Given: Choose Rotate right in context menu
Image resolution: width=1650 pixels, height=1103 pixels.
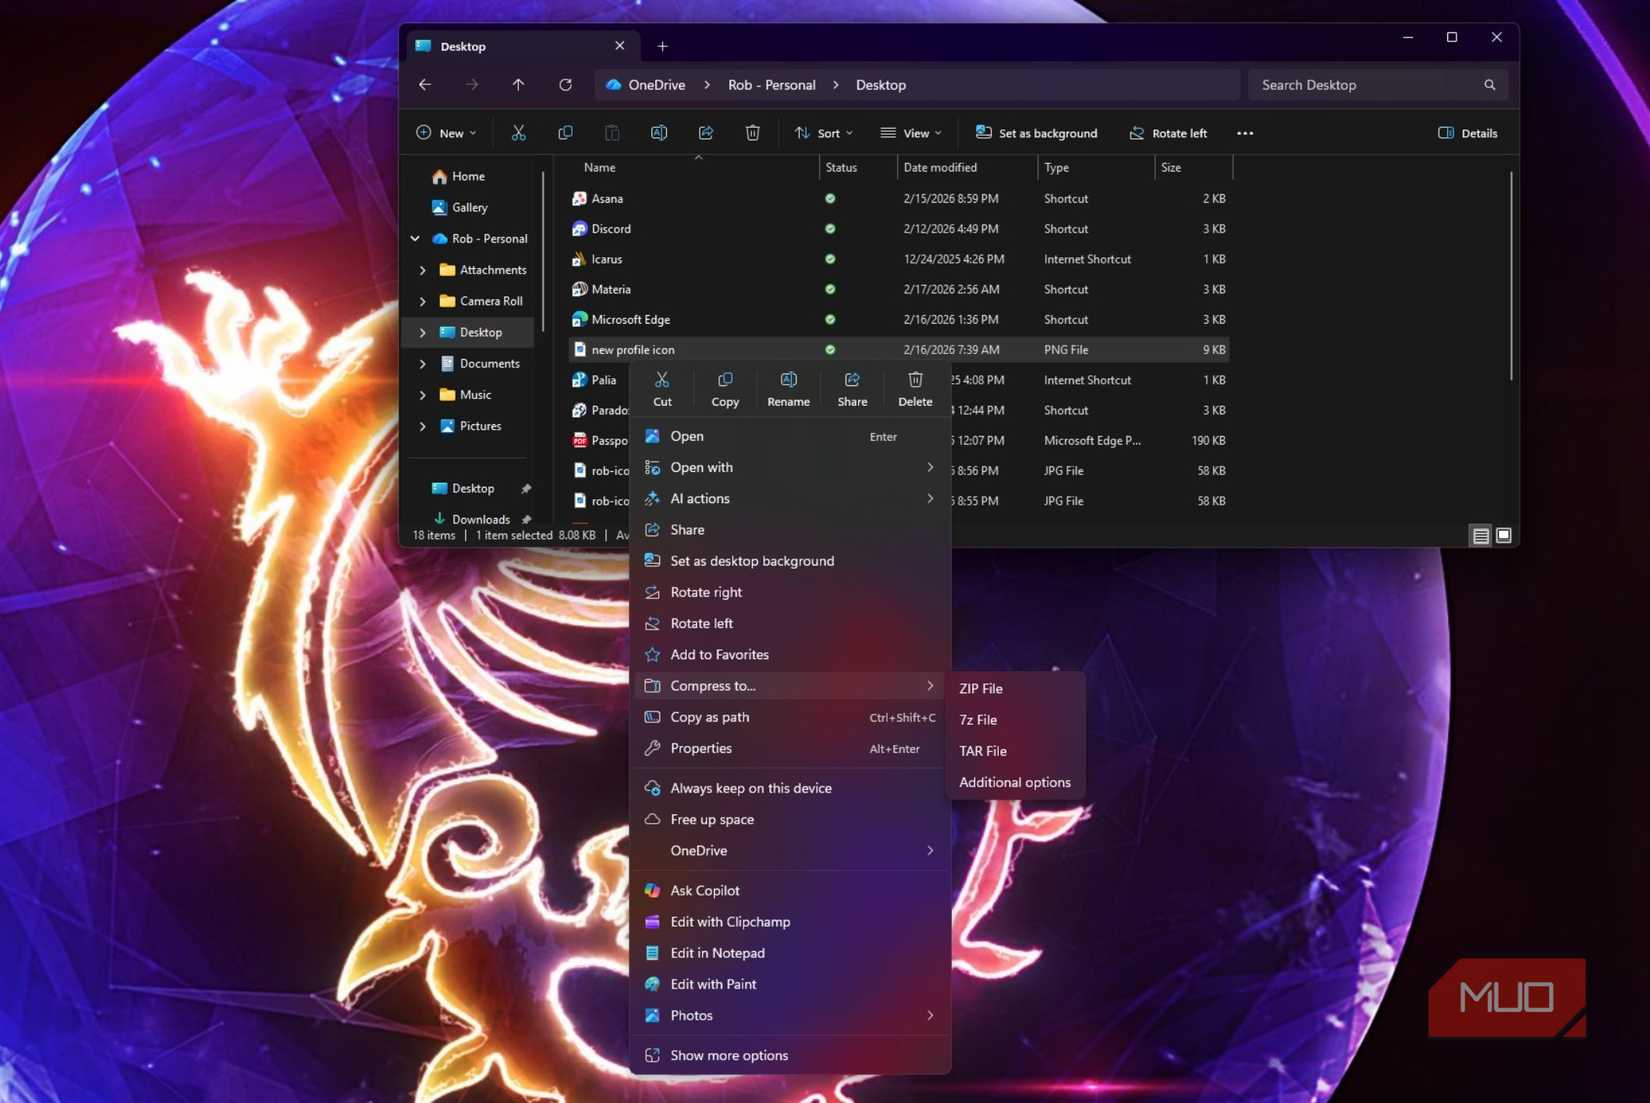Looking at the screenshot, I should coord(790,592).
